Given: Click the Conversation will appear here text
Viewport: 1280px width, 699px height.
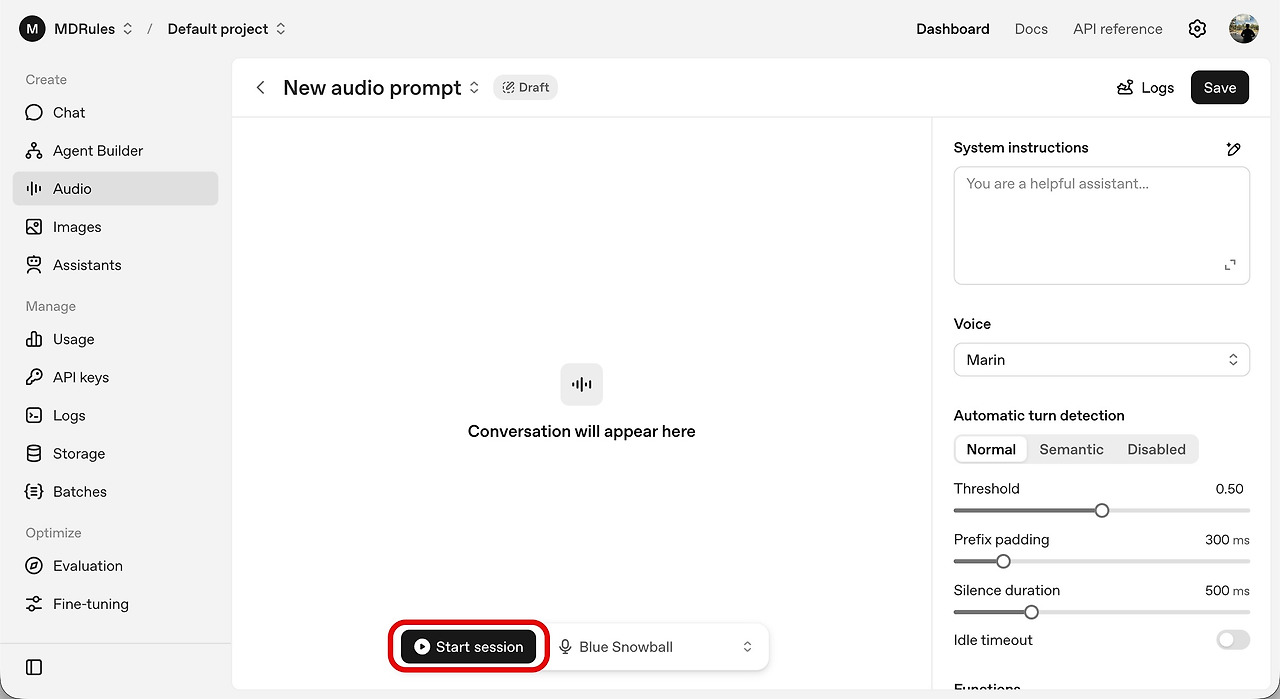Looking at the screenshot, I should [582, 432].
